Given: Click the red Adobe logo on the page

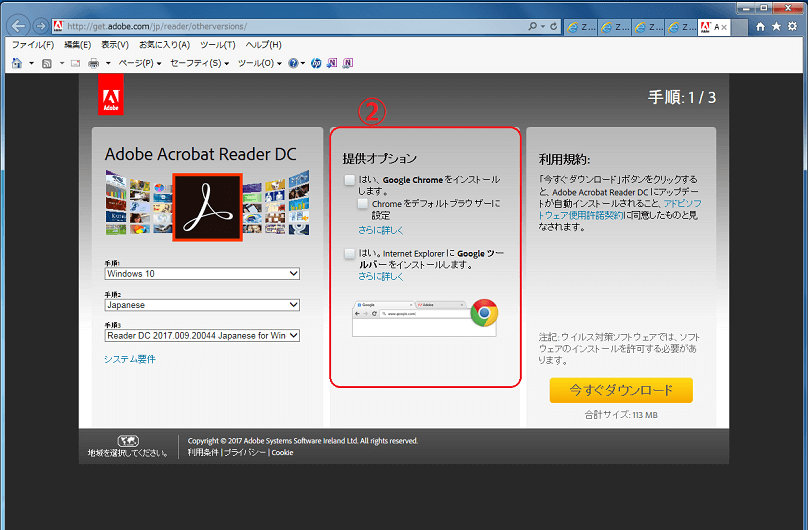Looking at the screenshot, I should click(111, 94).
